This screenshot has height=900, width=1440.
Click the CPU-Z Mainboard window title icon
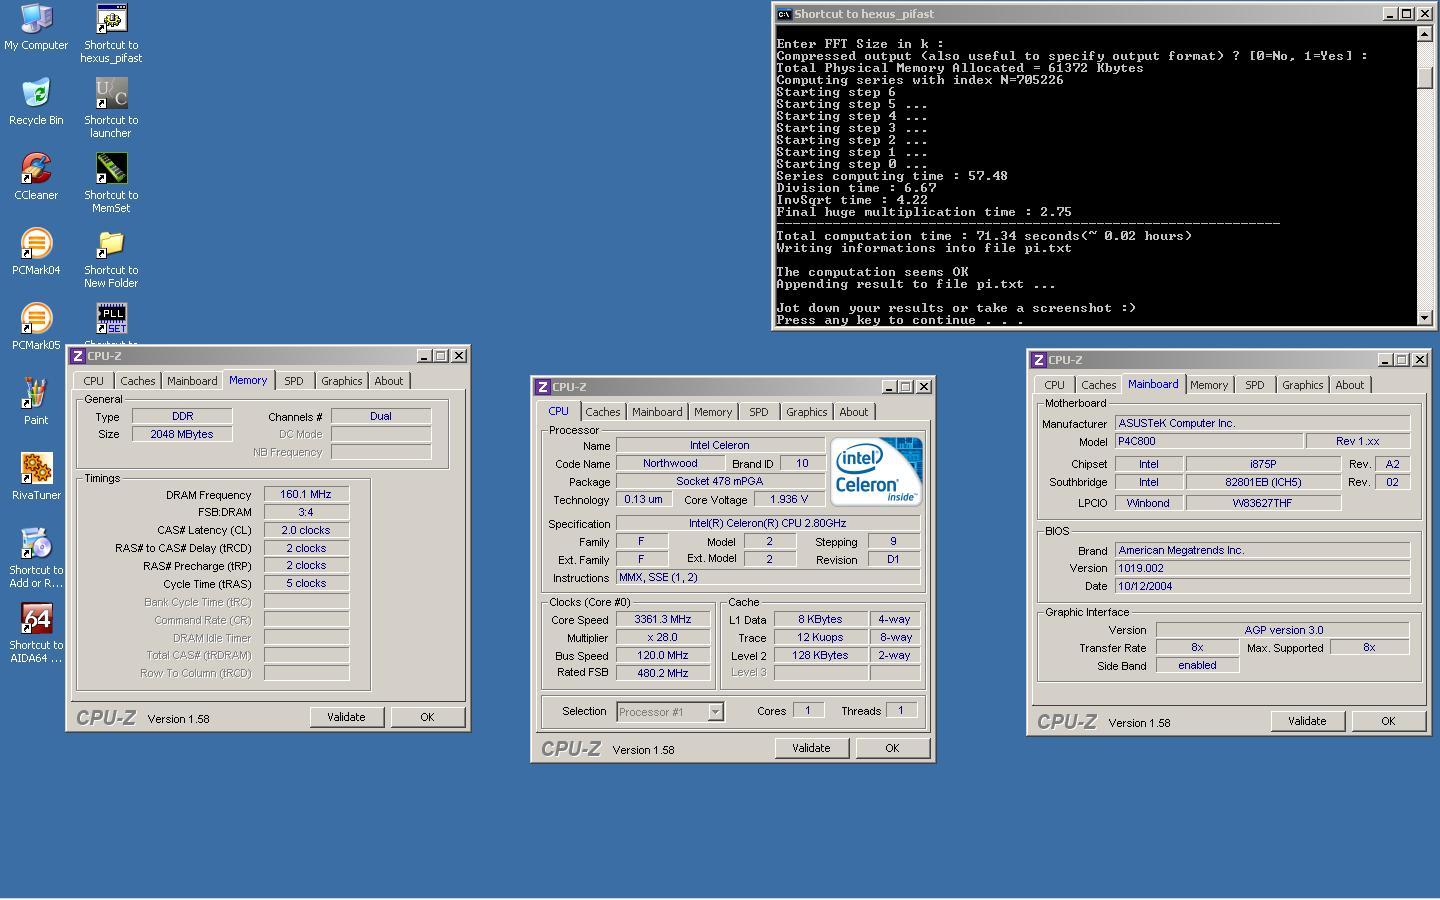[x=1039, y=360]
